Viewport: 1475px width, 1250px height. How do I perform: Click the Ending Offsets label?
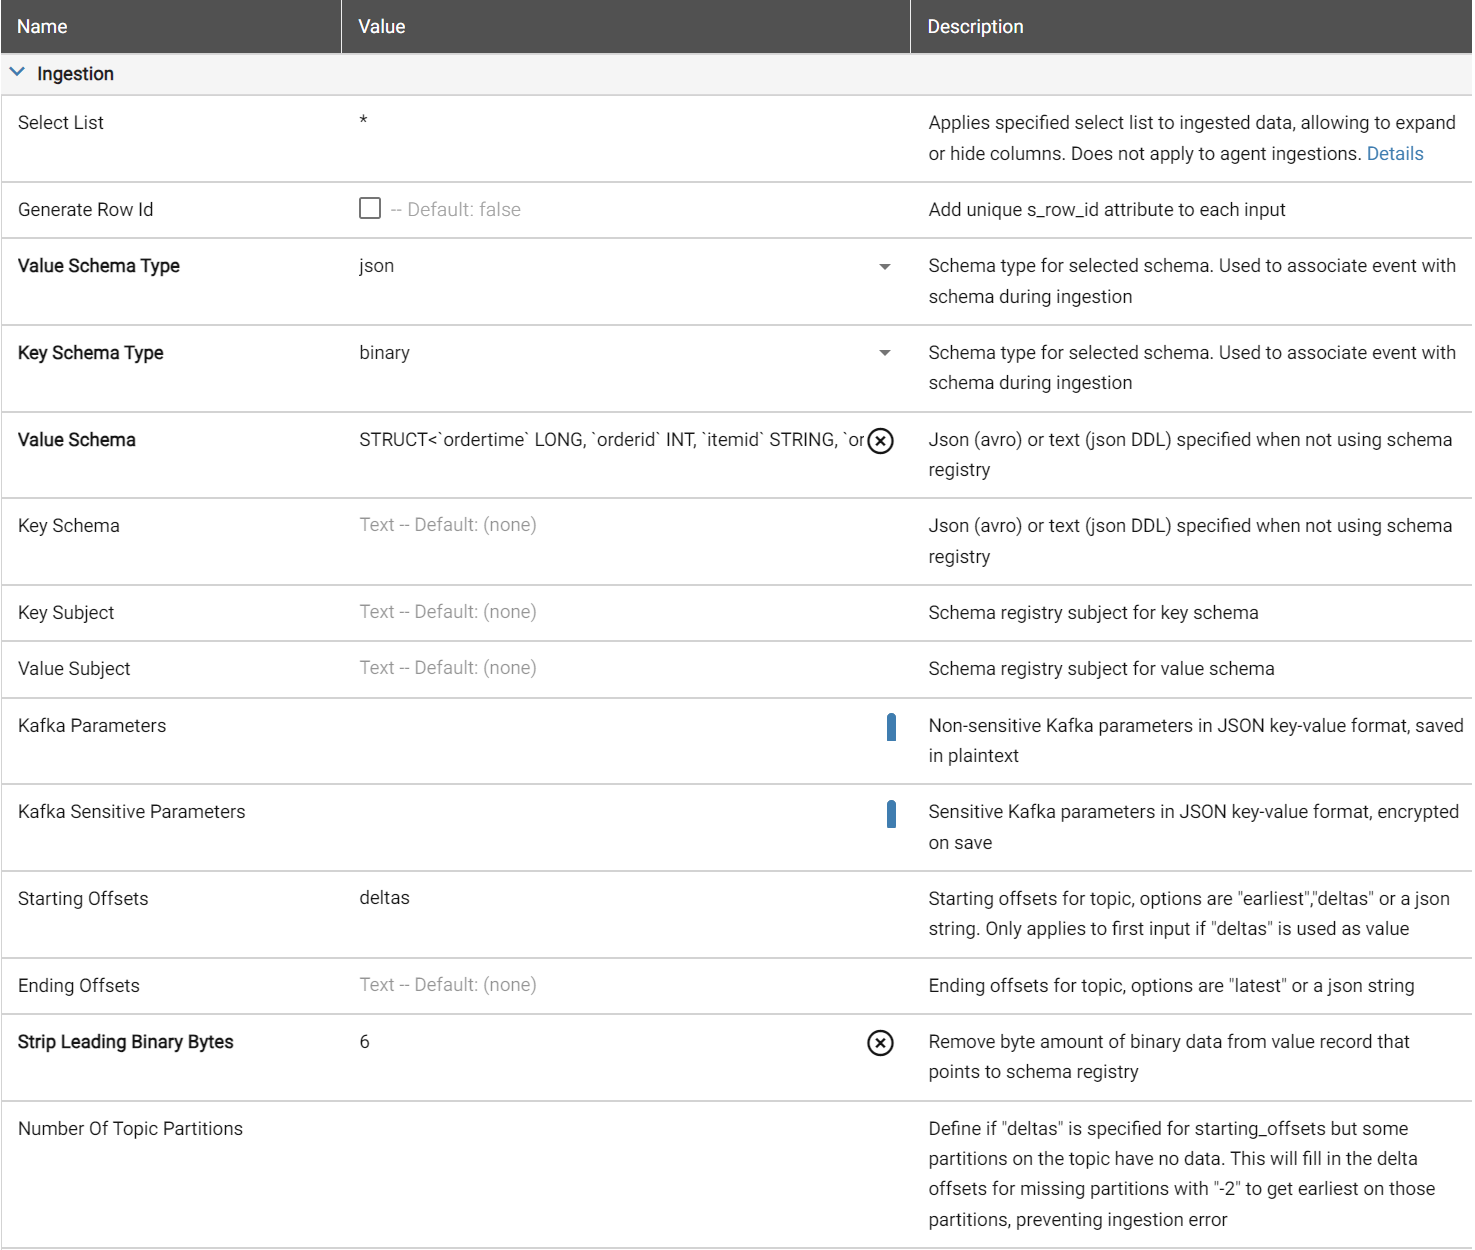[79, 986]
